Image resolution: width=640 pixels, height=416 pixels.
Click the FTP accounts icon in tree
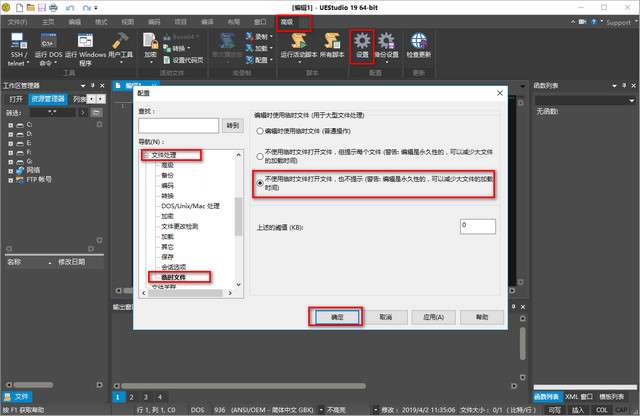[x=20, y=180]
